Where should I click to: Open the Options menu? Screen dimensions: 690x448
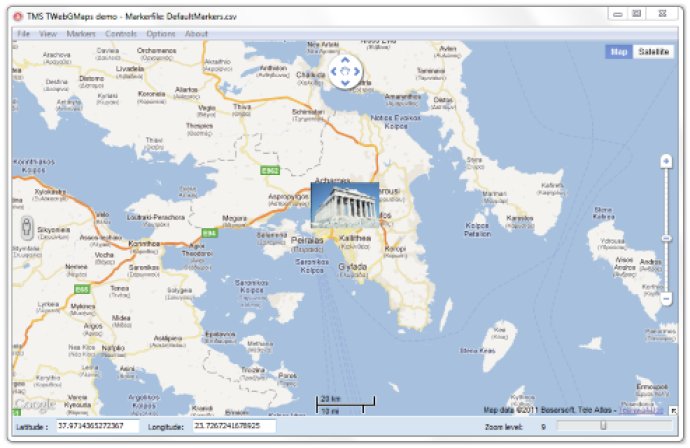161,34
